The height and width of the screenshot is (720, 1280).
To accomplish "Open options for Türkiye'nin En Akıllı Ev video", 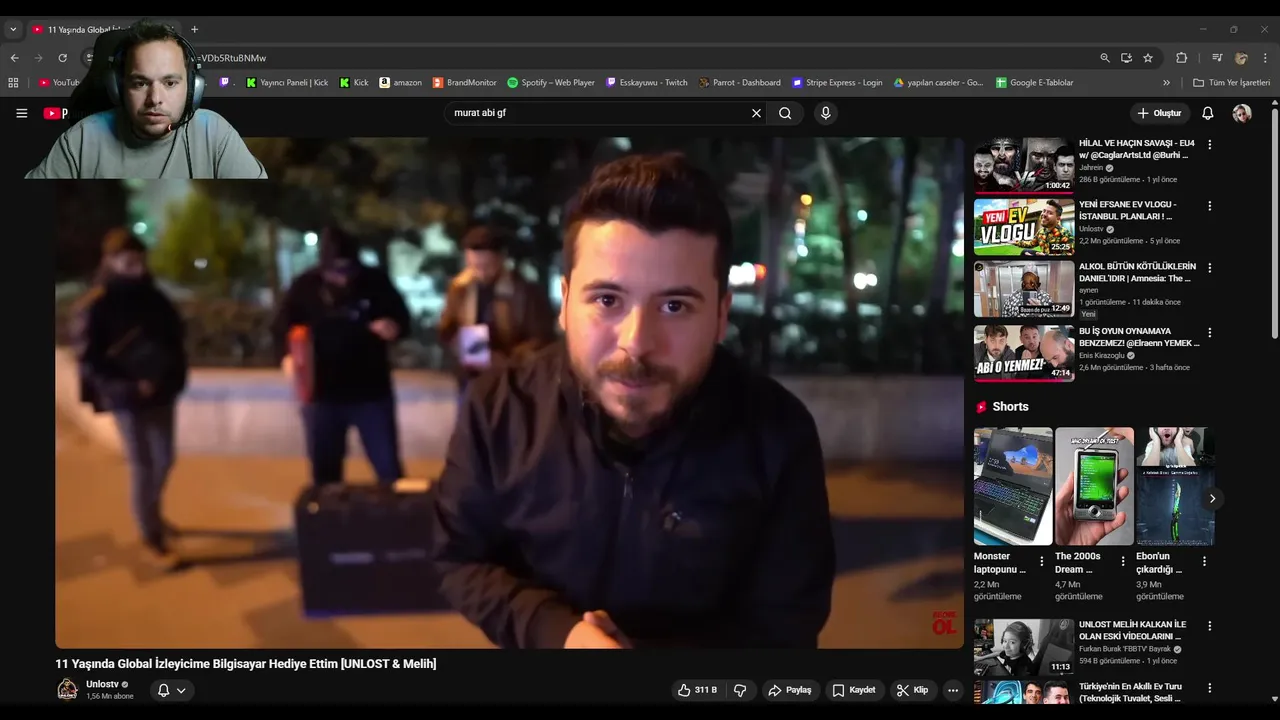I will pyautogui.click(x=1209, y=688).
